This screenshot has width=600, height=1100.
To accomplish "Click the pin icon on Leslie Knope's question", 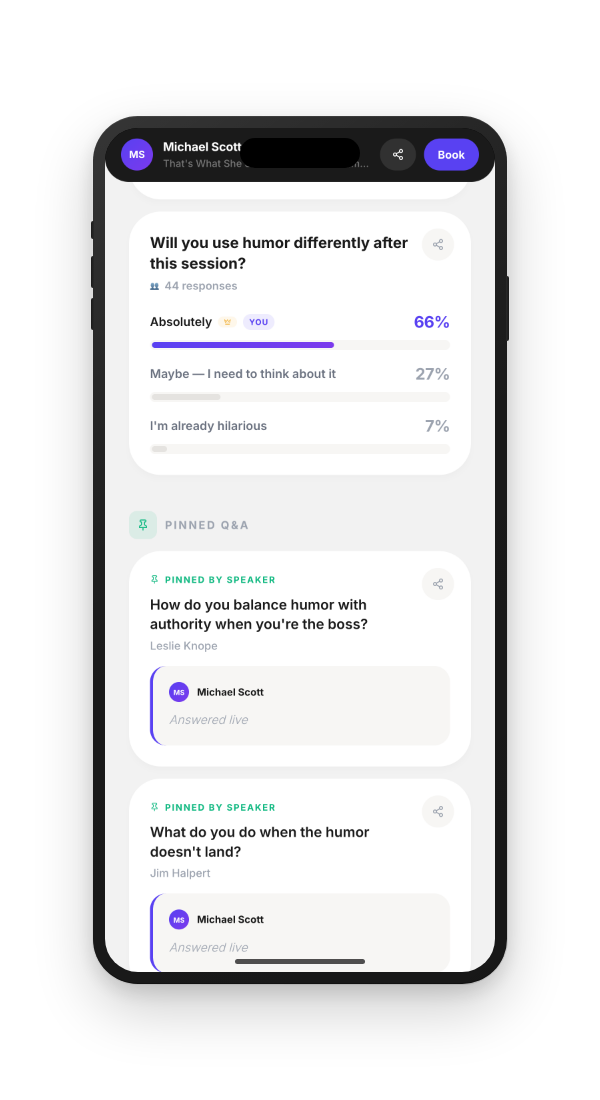I will 155,579.
